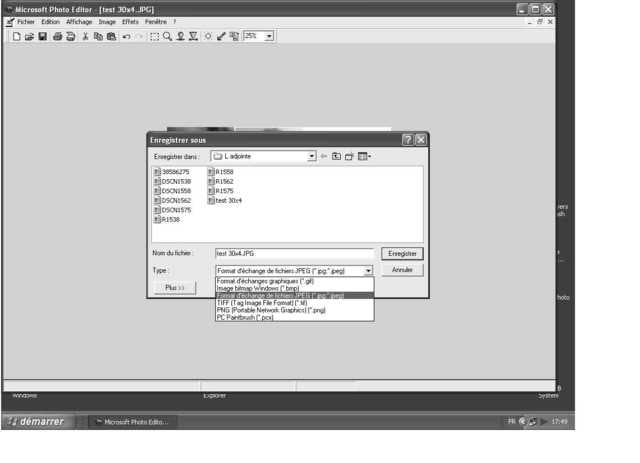Screen dimensions: 640x463
Task: Click the Cut scissors toolbar icon
Action: point(85,36)
